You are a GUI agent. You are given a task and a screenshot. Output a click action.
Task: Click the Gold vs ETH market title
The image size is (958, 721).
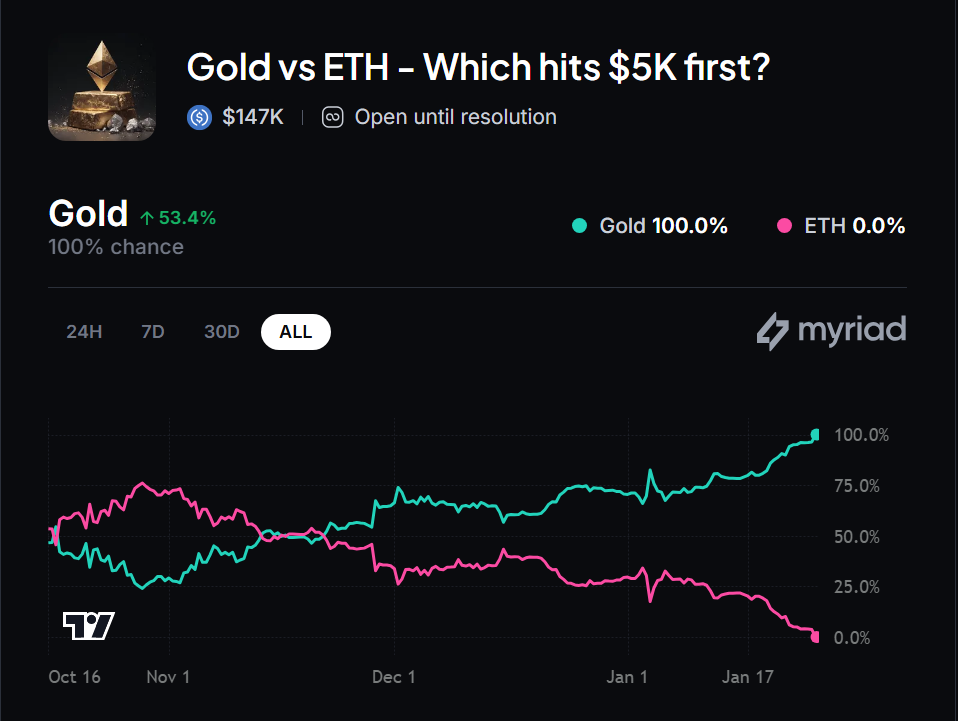(x=478, y=67)
